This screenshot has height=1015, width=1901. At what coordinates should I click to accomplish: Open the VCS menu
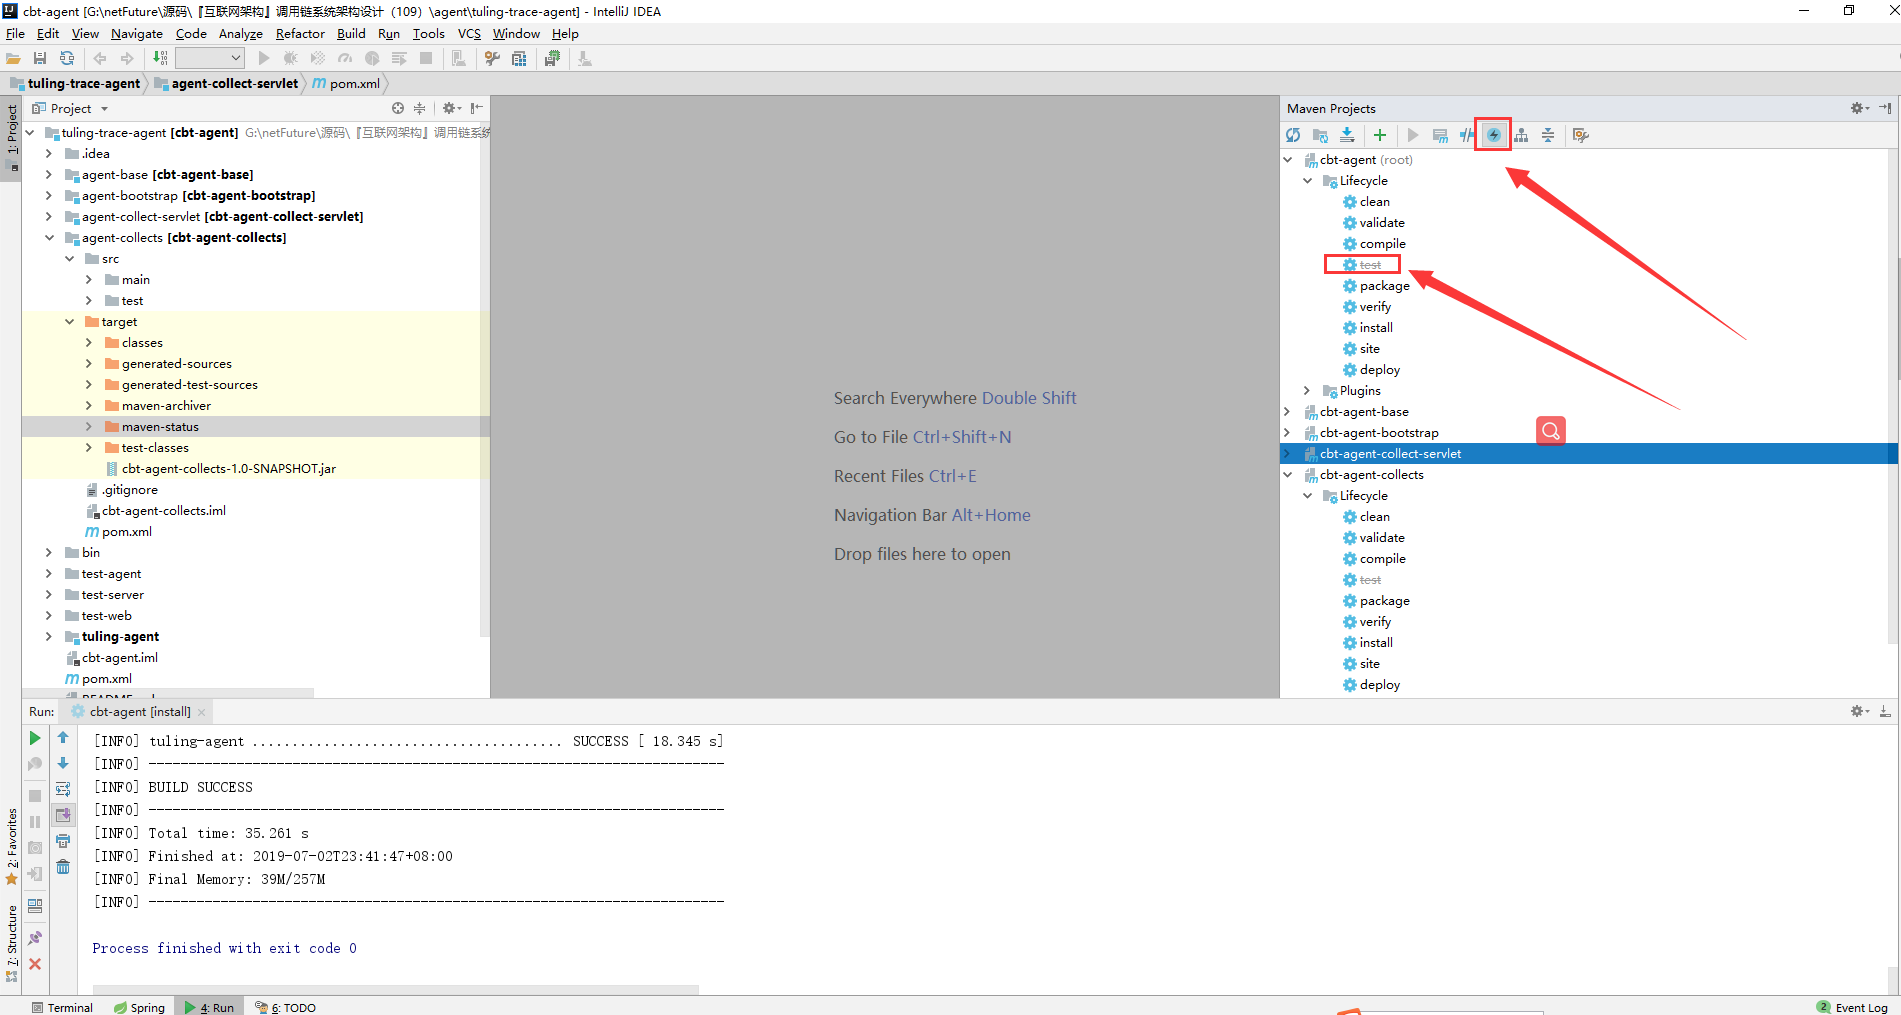[469, 34]
